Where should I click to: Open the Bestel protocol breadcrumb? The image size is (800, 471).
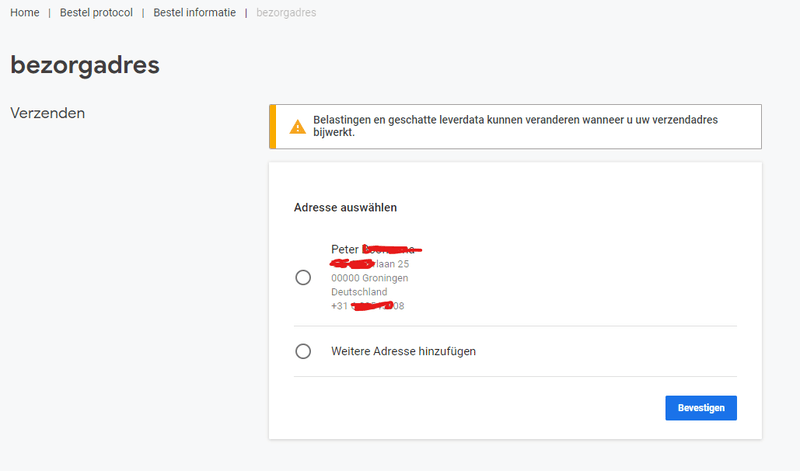(x=95, y=13)
